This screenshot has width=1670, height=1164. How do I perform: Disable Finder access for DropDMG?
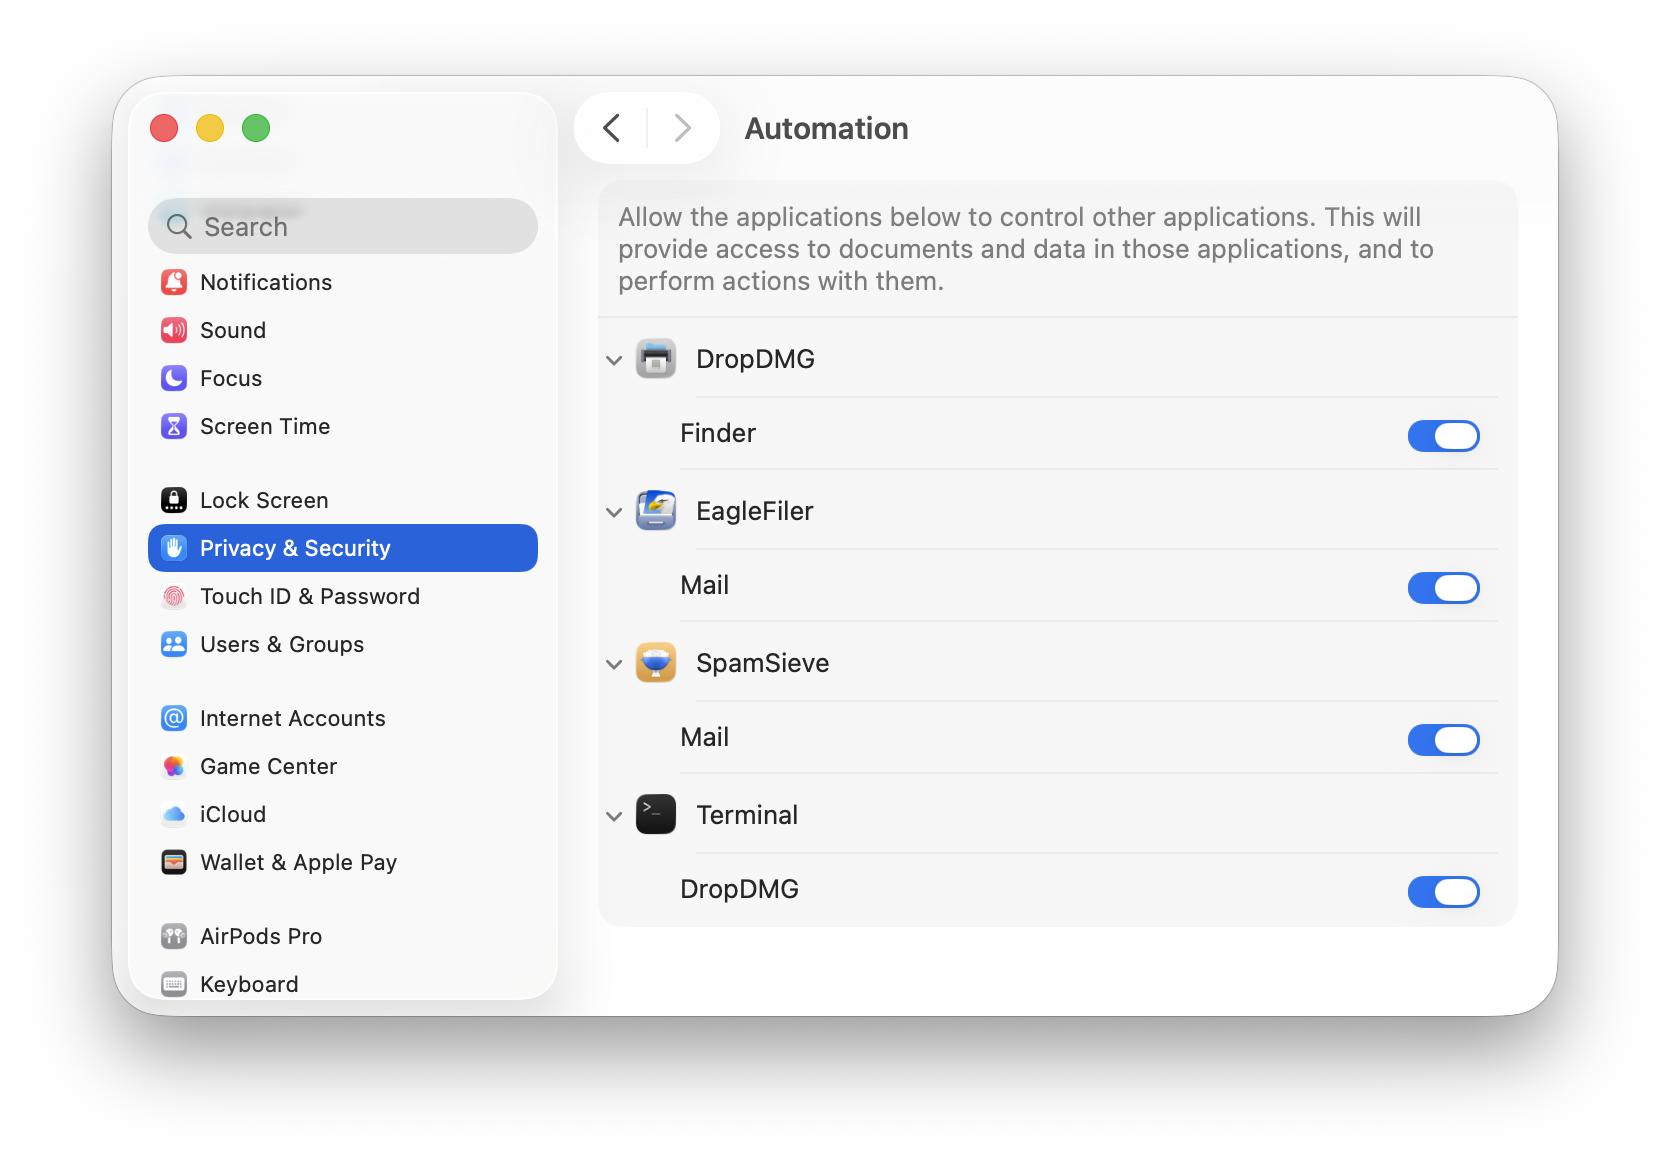tap(1444, 436)
